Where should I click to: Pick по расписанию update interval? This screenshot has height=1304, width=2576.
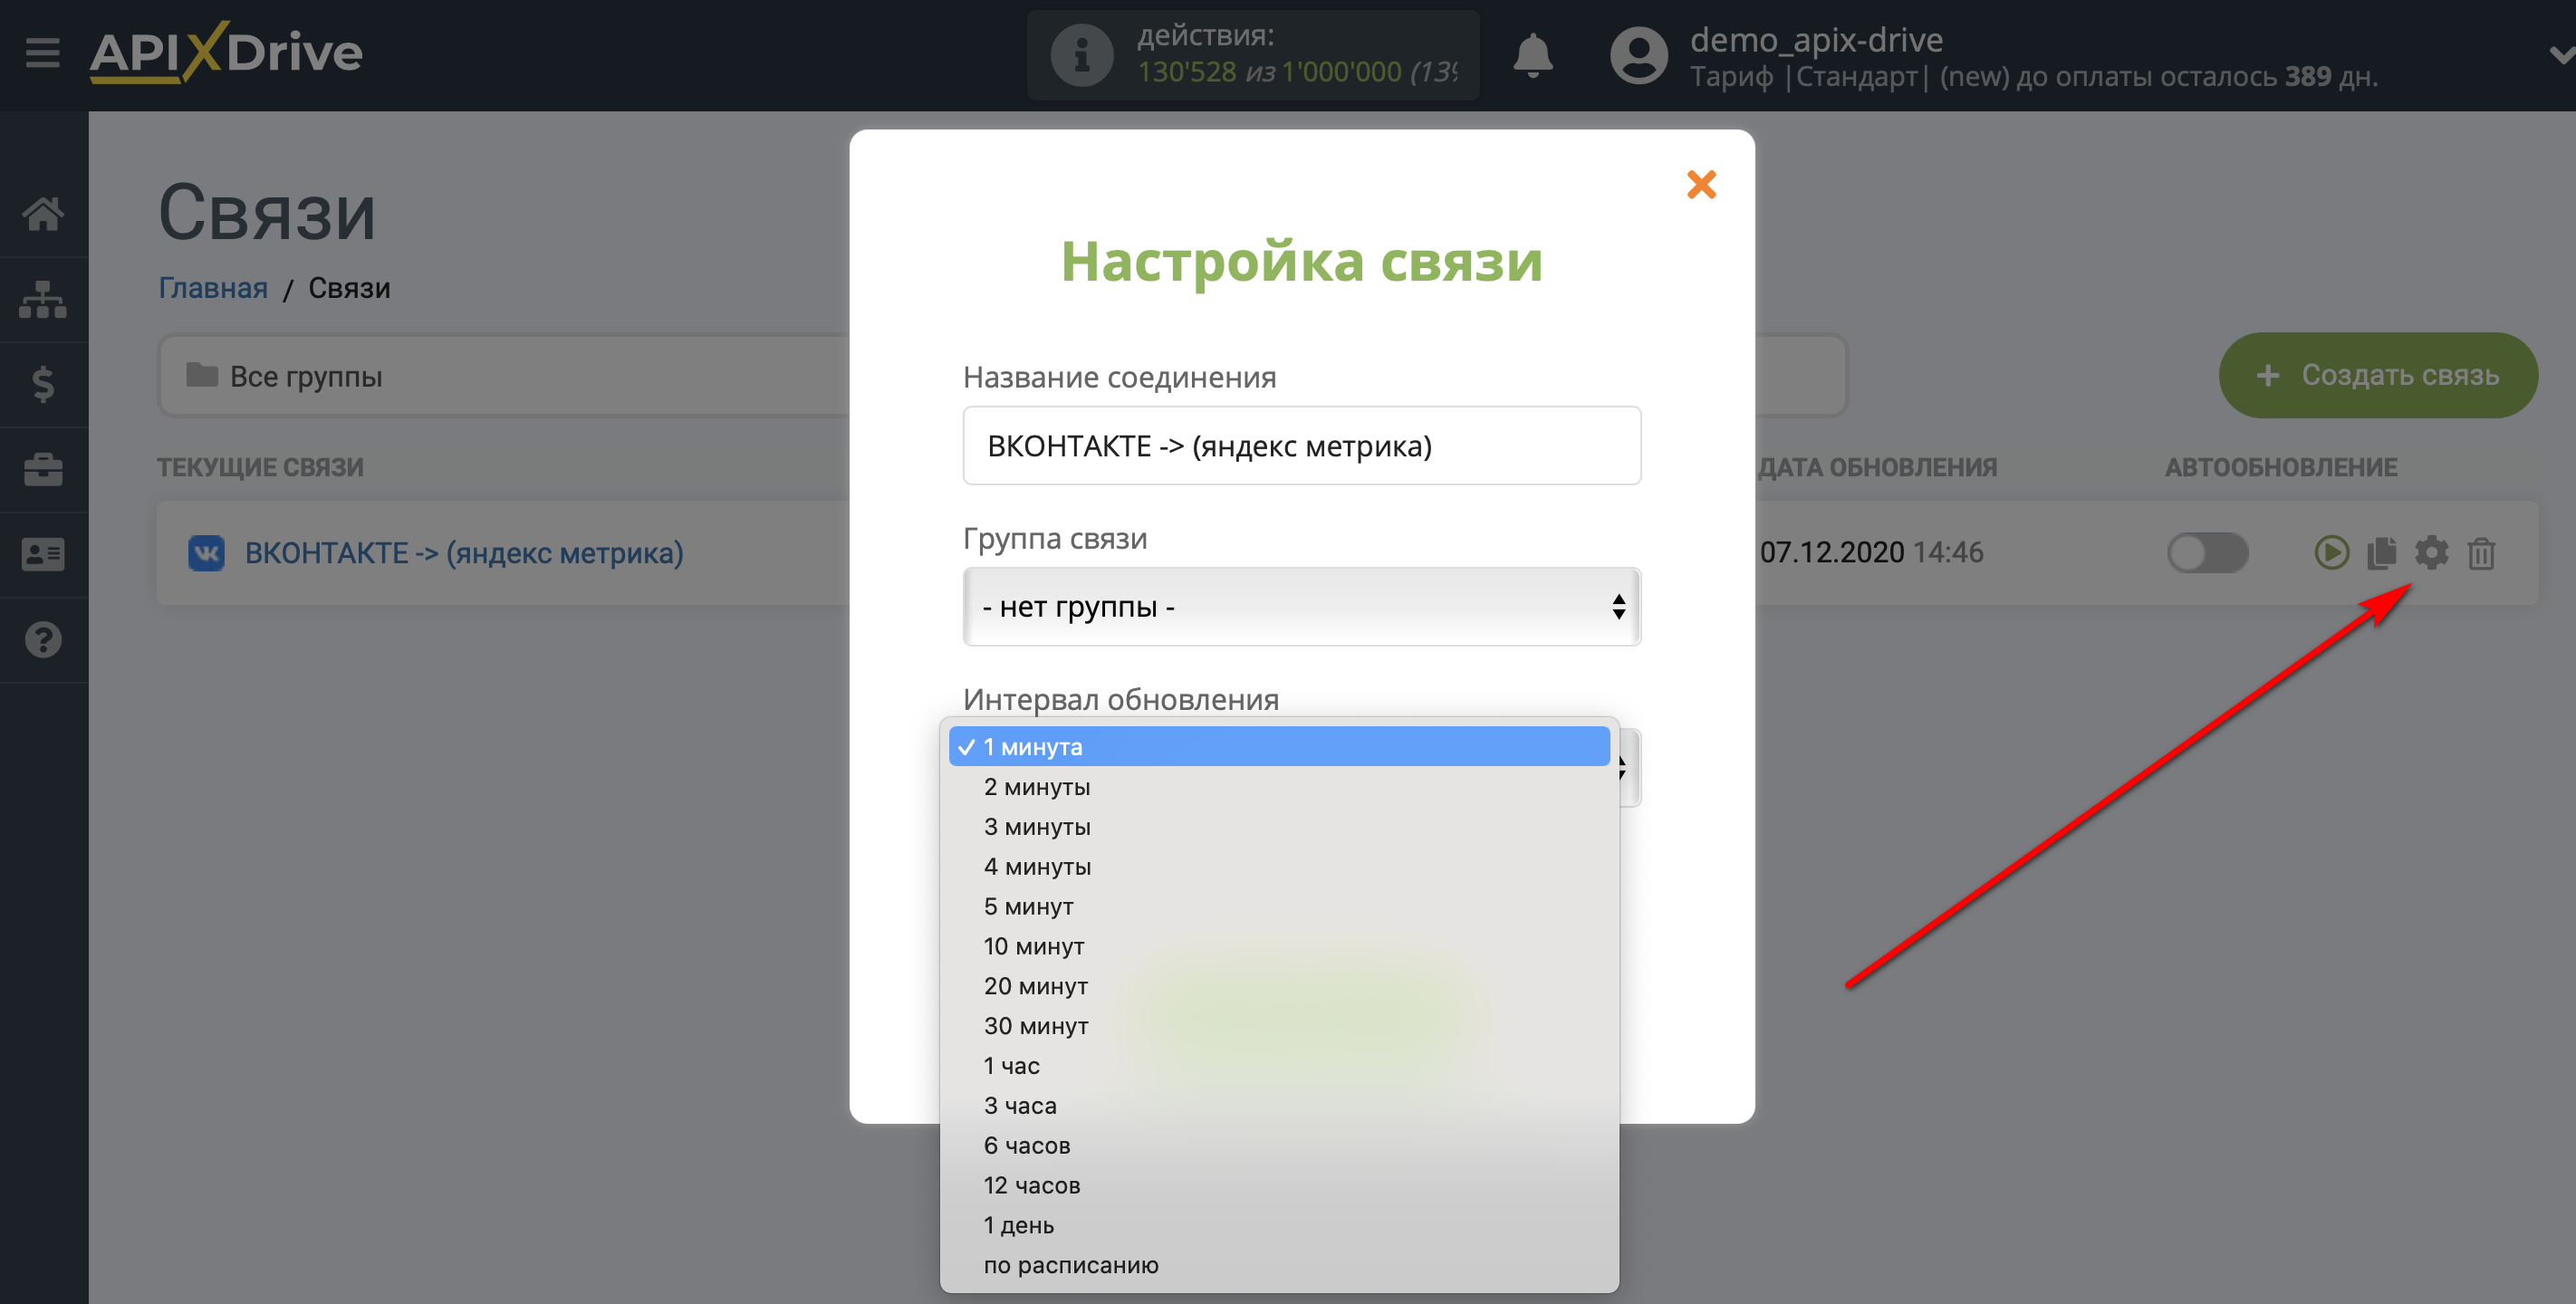[x=1279, y=1265]
